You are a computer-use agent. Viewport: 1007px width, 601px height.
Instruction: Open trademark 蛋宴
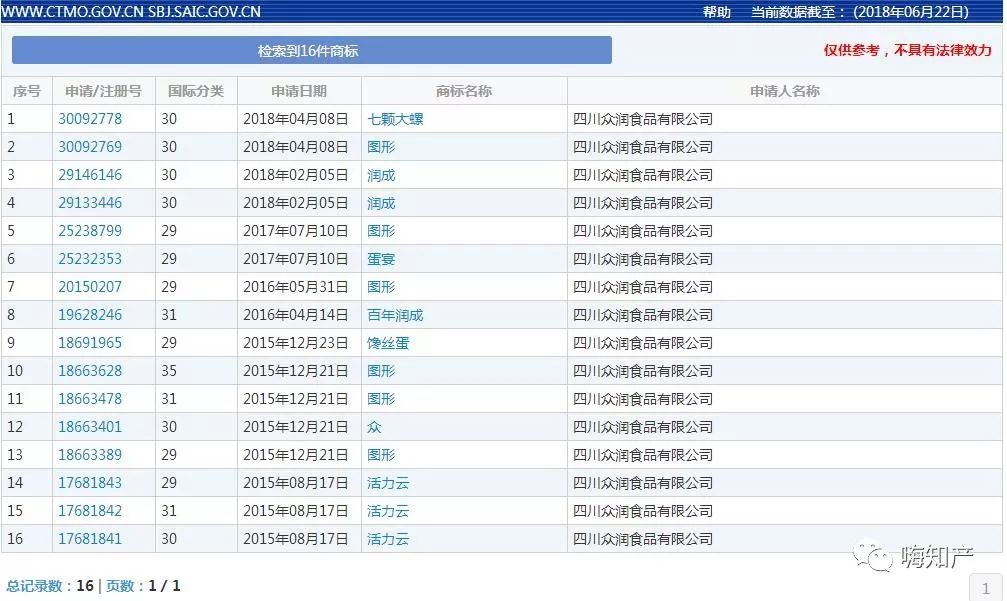click(x=381, y=259)
